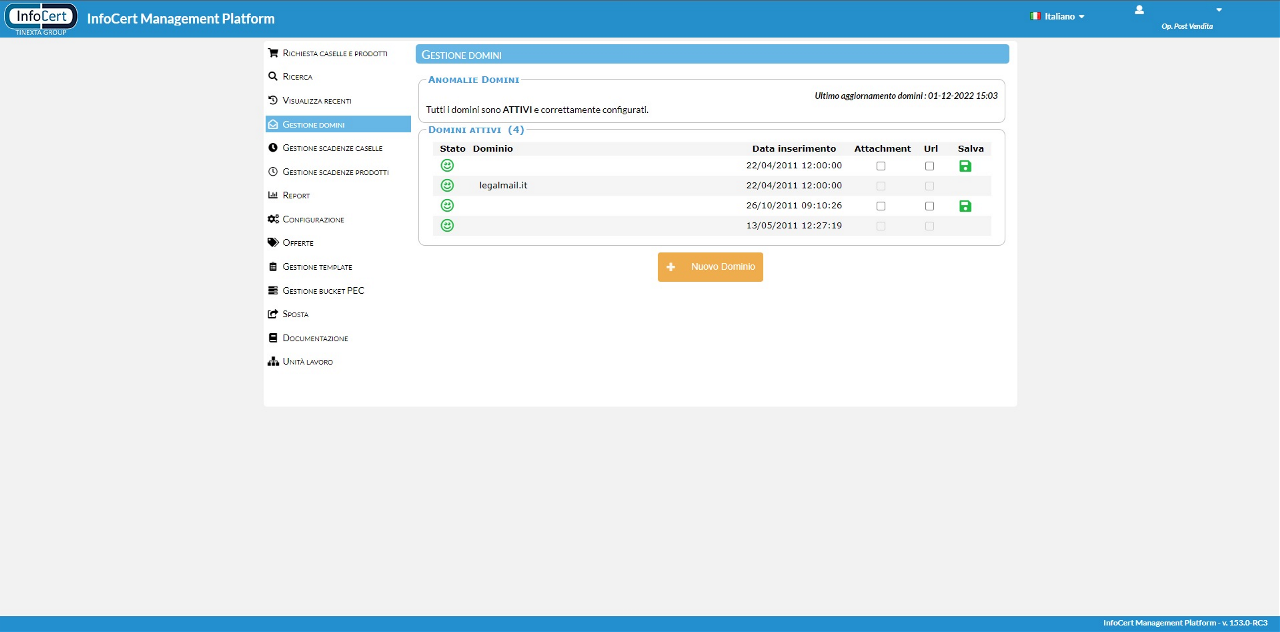The width and height of the screenshot is (1280, 632).
Task: Open the Italiano language dropdown
Action: point(1058,17)
